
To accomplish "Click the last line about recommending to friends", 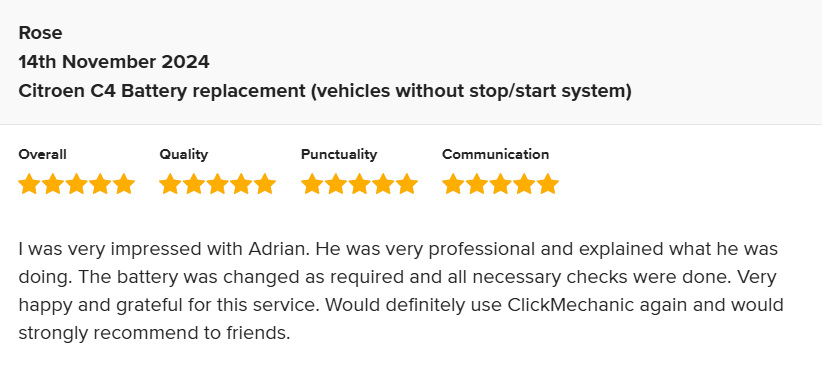I will point(154,333).
